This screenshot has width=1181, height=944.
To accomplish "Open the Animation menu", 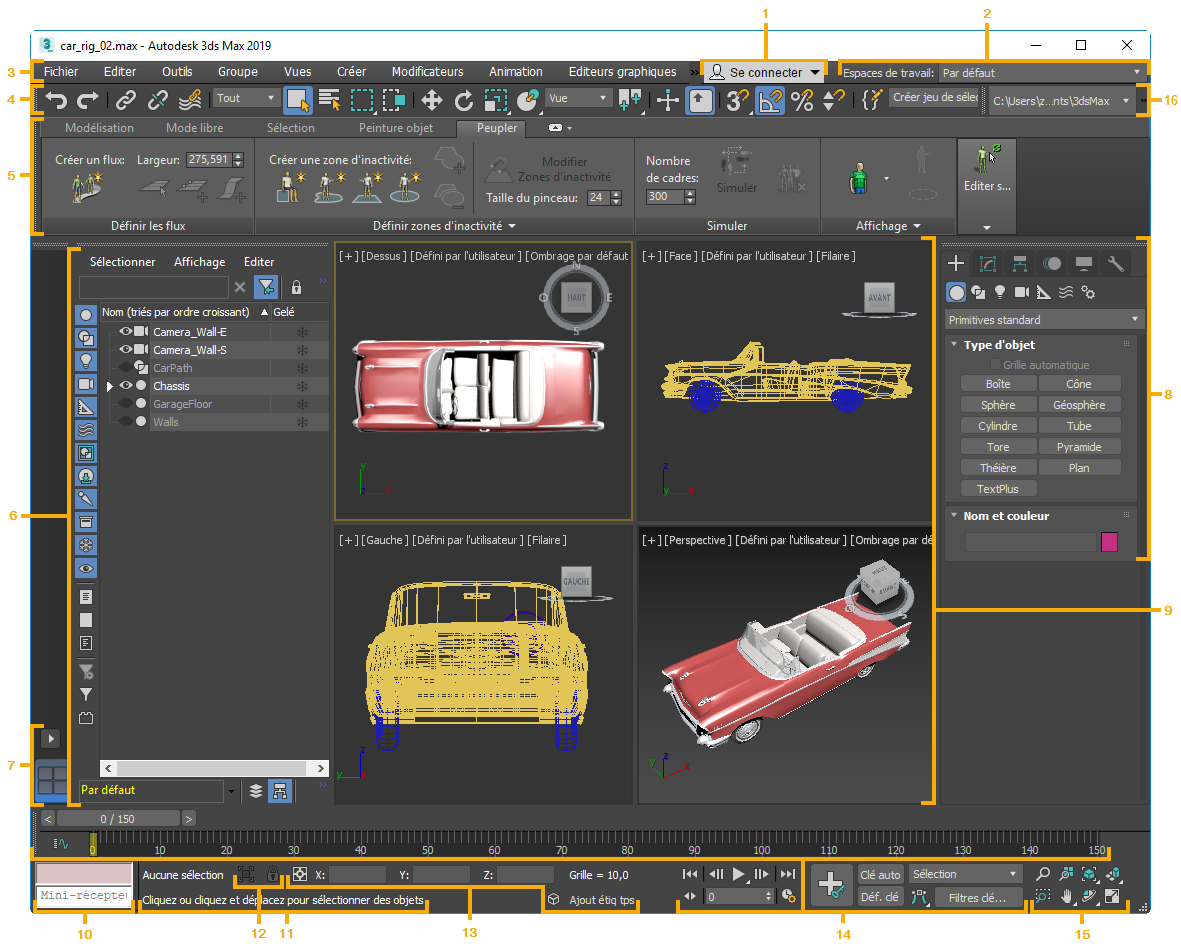I will click(x=515, y=72).
